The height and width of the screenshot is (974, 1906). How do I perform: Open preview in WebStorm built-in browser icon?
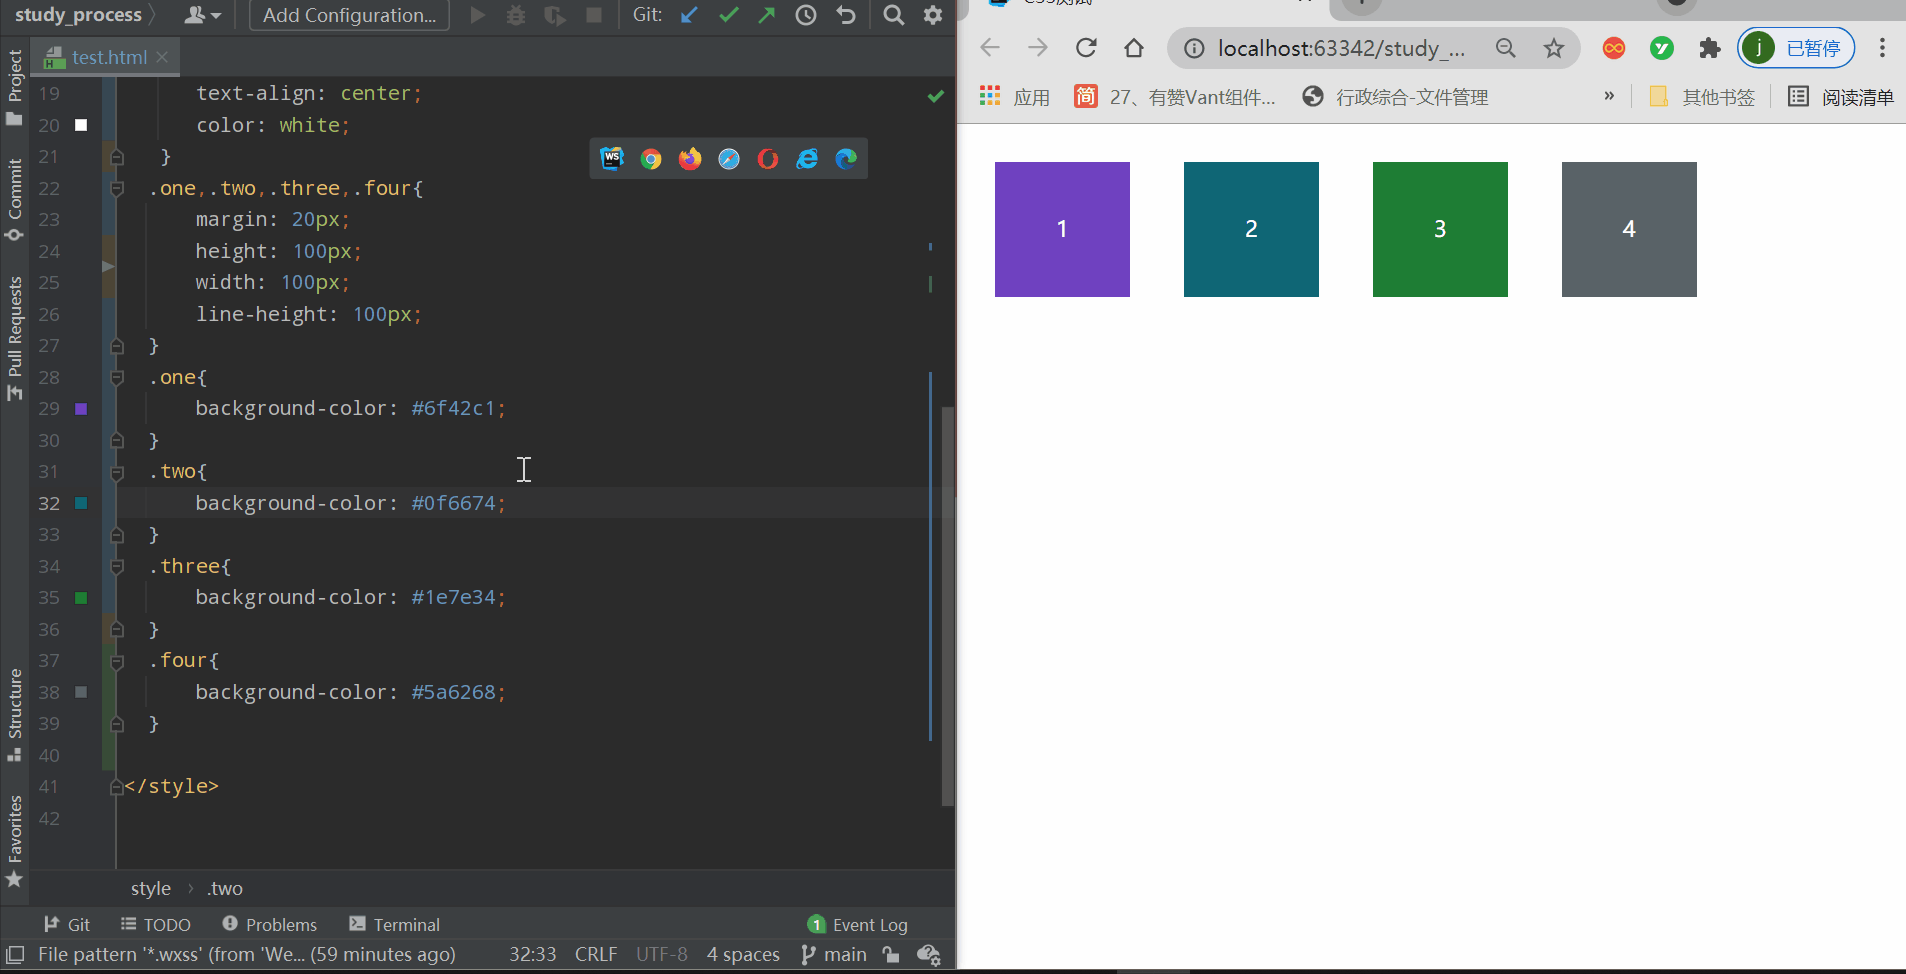[612, 159]
